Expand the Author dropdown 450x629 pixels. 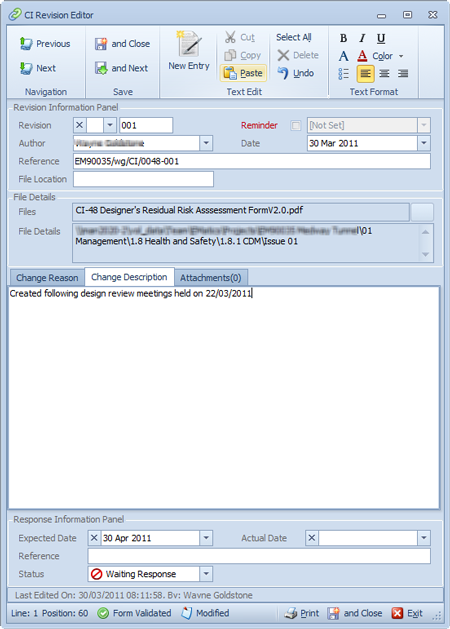206,143
